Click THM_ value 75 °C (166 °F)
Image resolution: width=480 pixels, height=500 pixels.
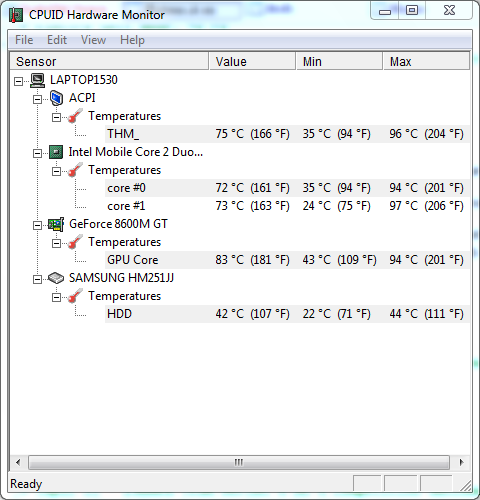point(252,134)
